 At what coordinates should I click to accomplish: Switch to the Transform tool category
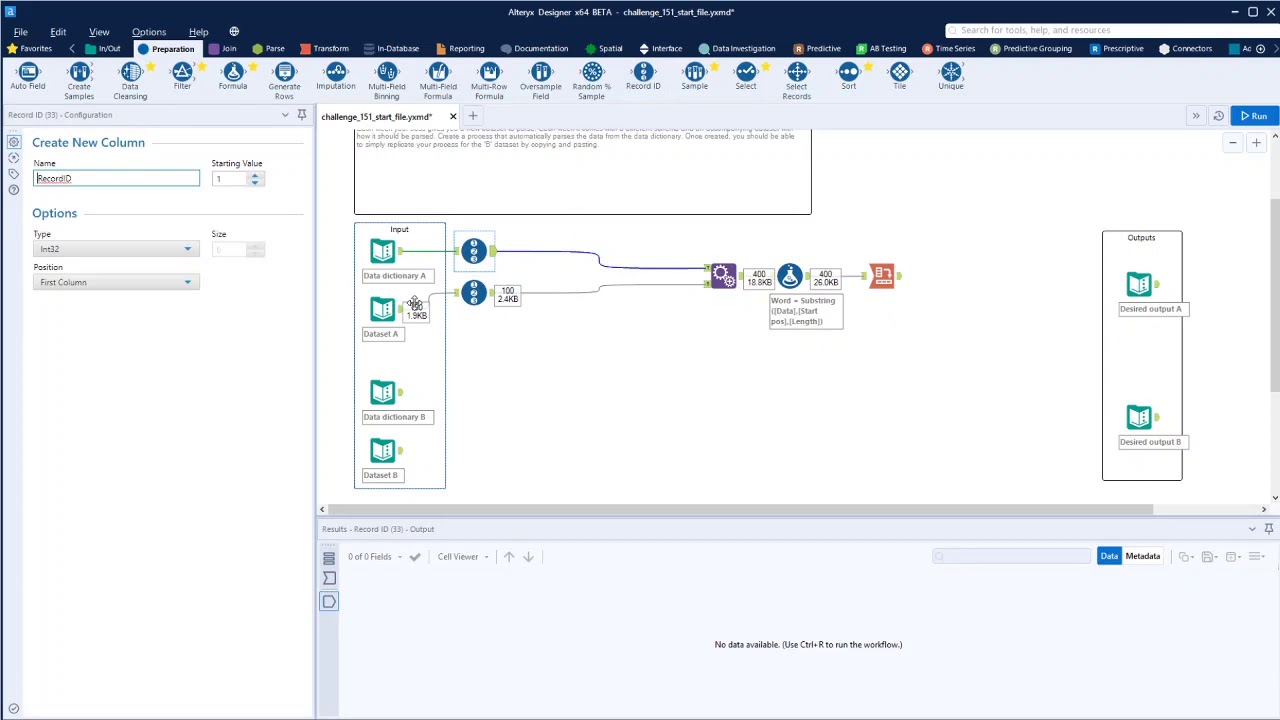[325, 48]
